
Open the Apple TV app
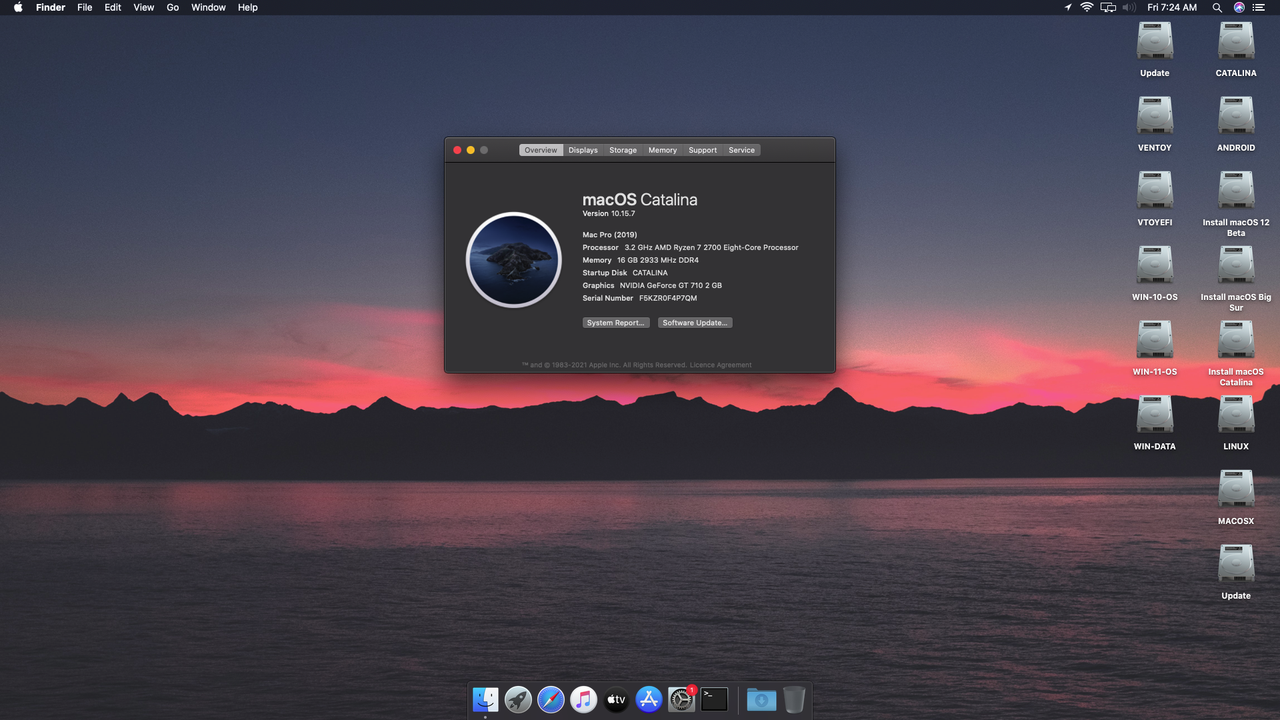[616, 699]
